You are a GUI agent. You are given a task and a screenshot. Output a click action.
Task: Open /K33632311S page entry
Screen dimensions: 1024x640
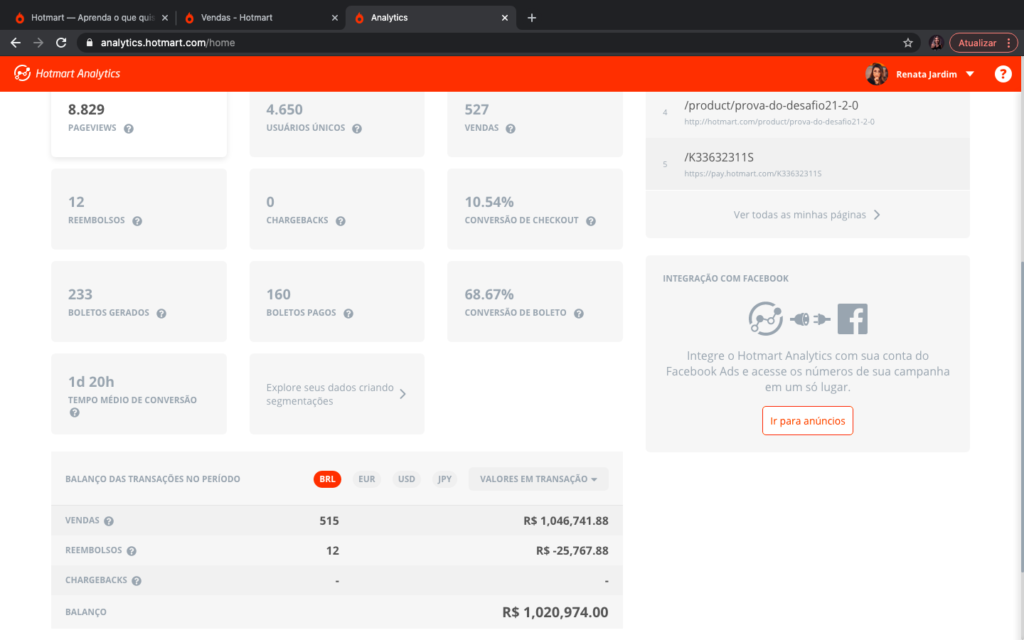[807, 164]
